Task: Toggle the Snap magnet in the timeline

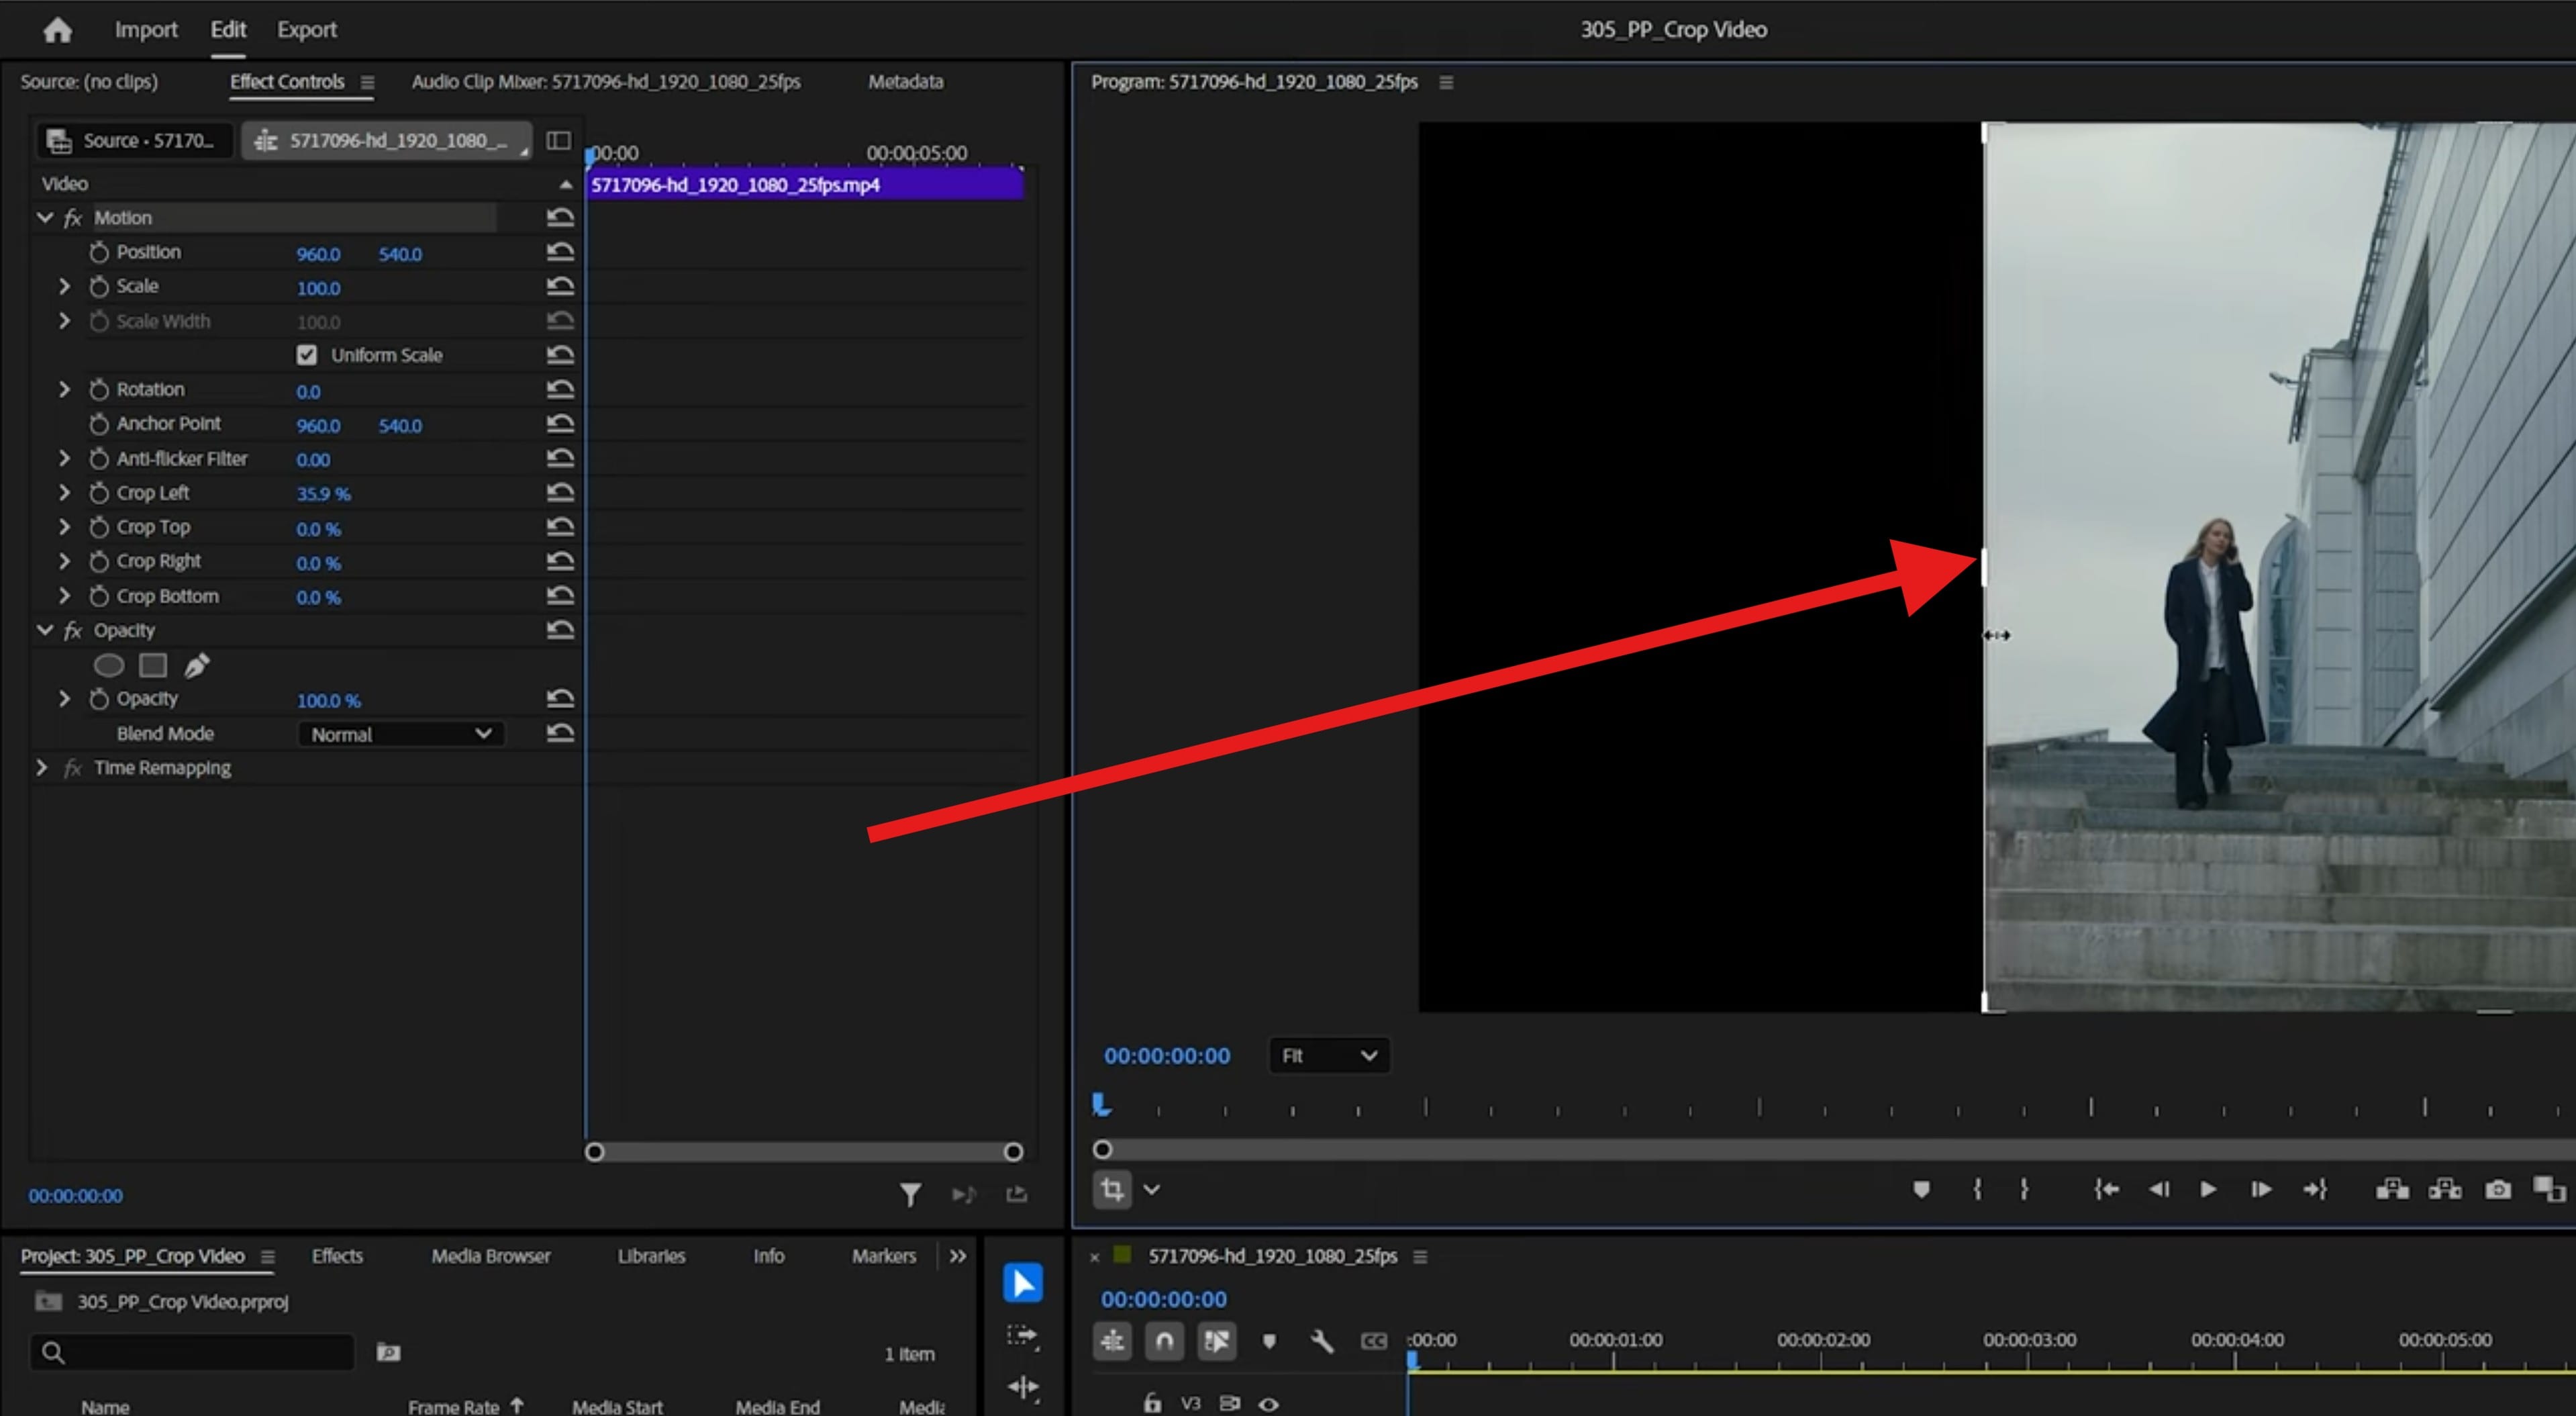Action: coord(1164,1342)
